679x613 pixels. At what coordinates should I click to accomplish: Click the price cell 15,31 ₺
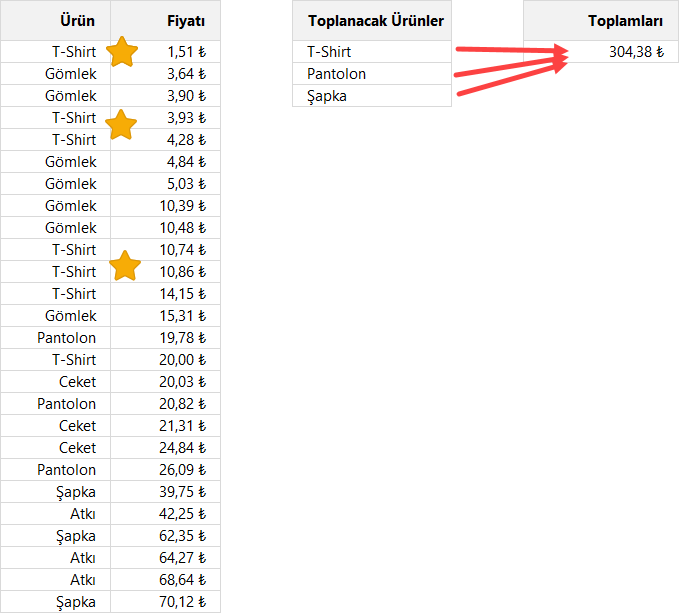pos(165,316)
